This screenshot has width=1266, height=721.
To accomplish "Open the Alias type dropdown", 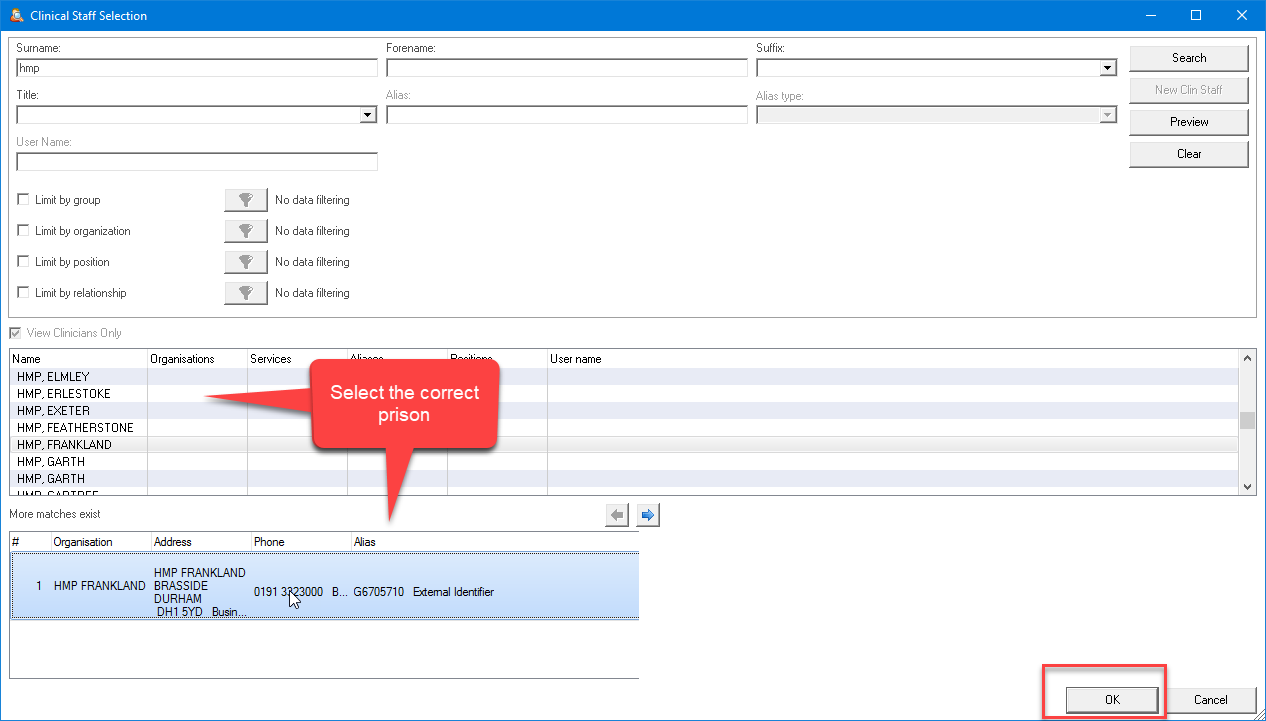I will pos(1107,115).
